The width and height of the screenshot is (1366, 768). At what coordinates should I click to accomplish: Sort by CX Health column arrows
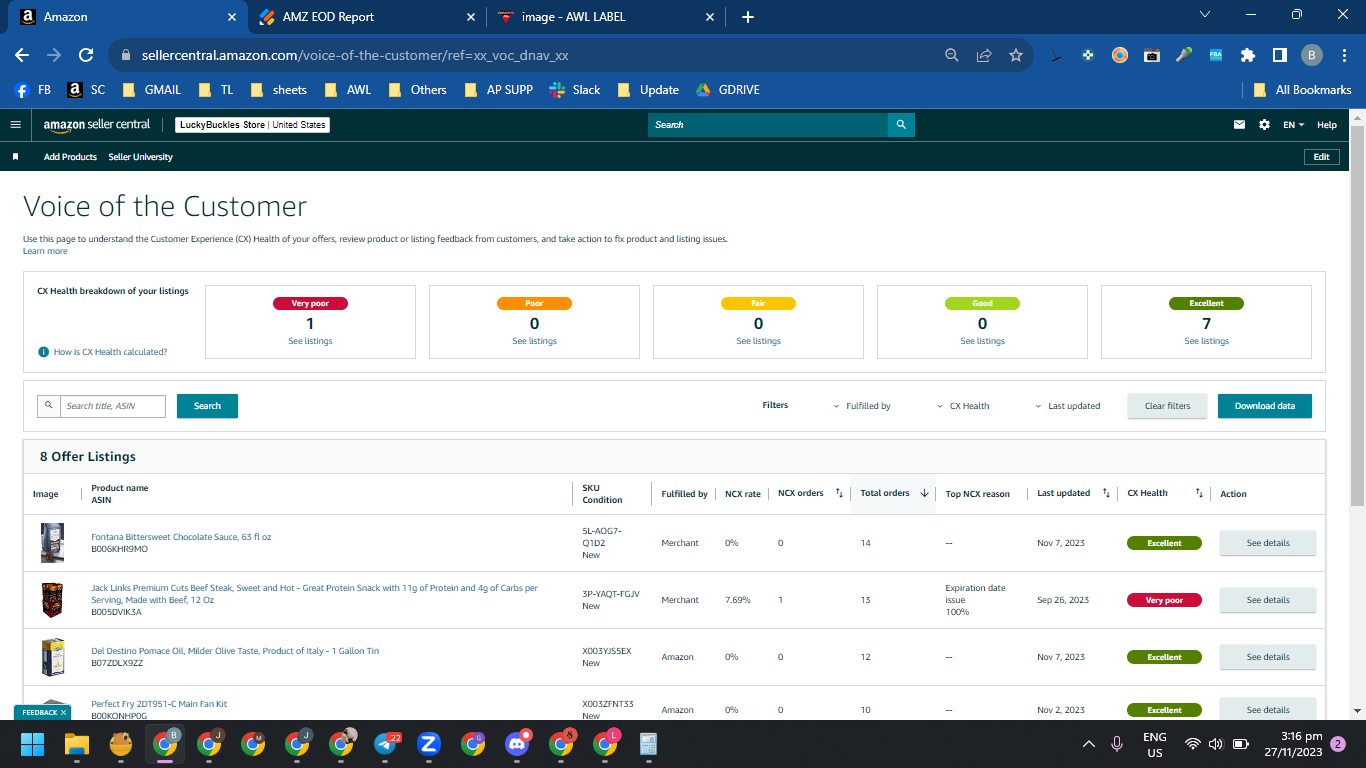point(1199,493)
